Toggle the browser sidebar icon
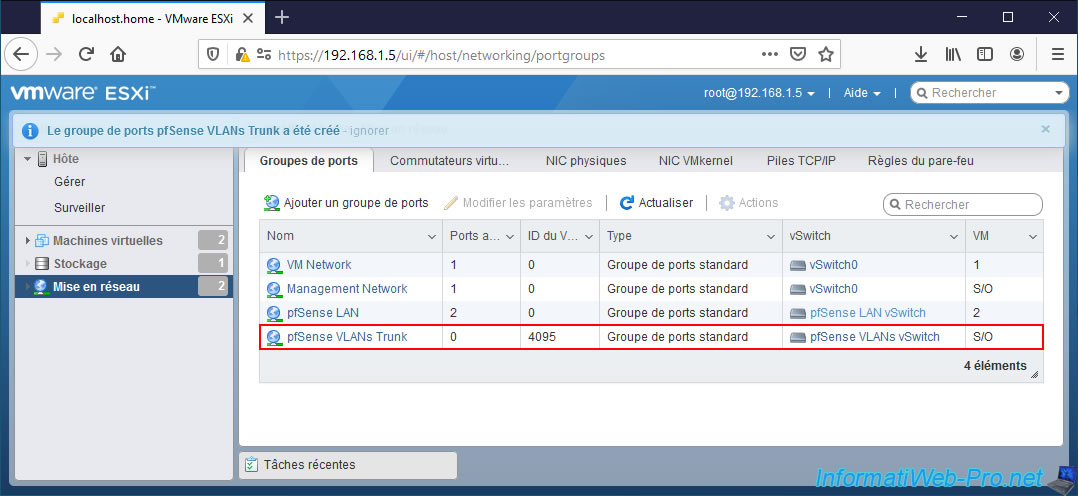This screenshot has width=1078, height=496. click(x=985, y=54)
